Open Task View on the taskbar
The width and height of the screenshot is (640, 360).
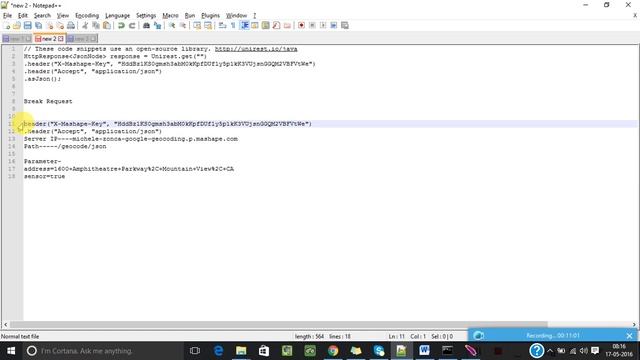tap(195, 351)
